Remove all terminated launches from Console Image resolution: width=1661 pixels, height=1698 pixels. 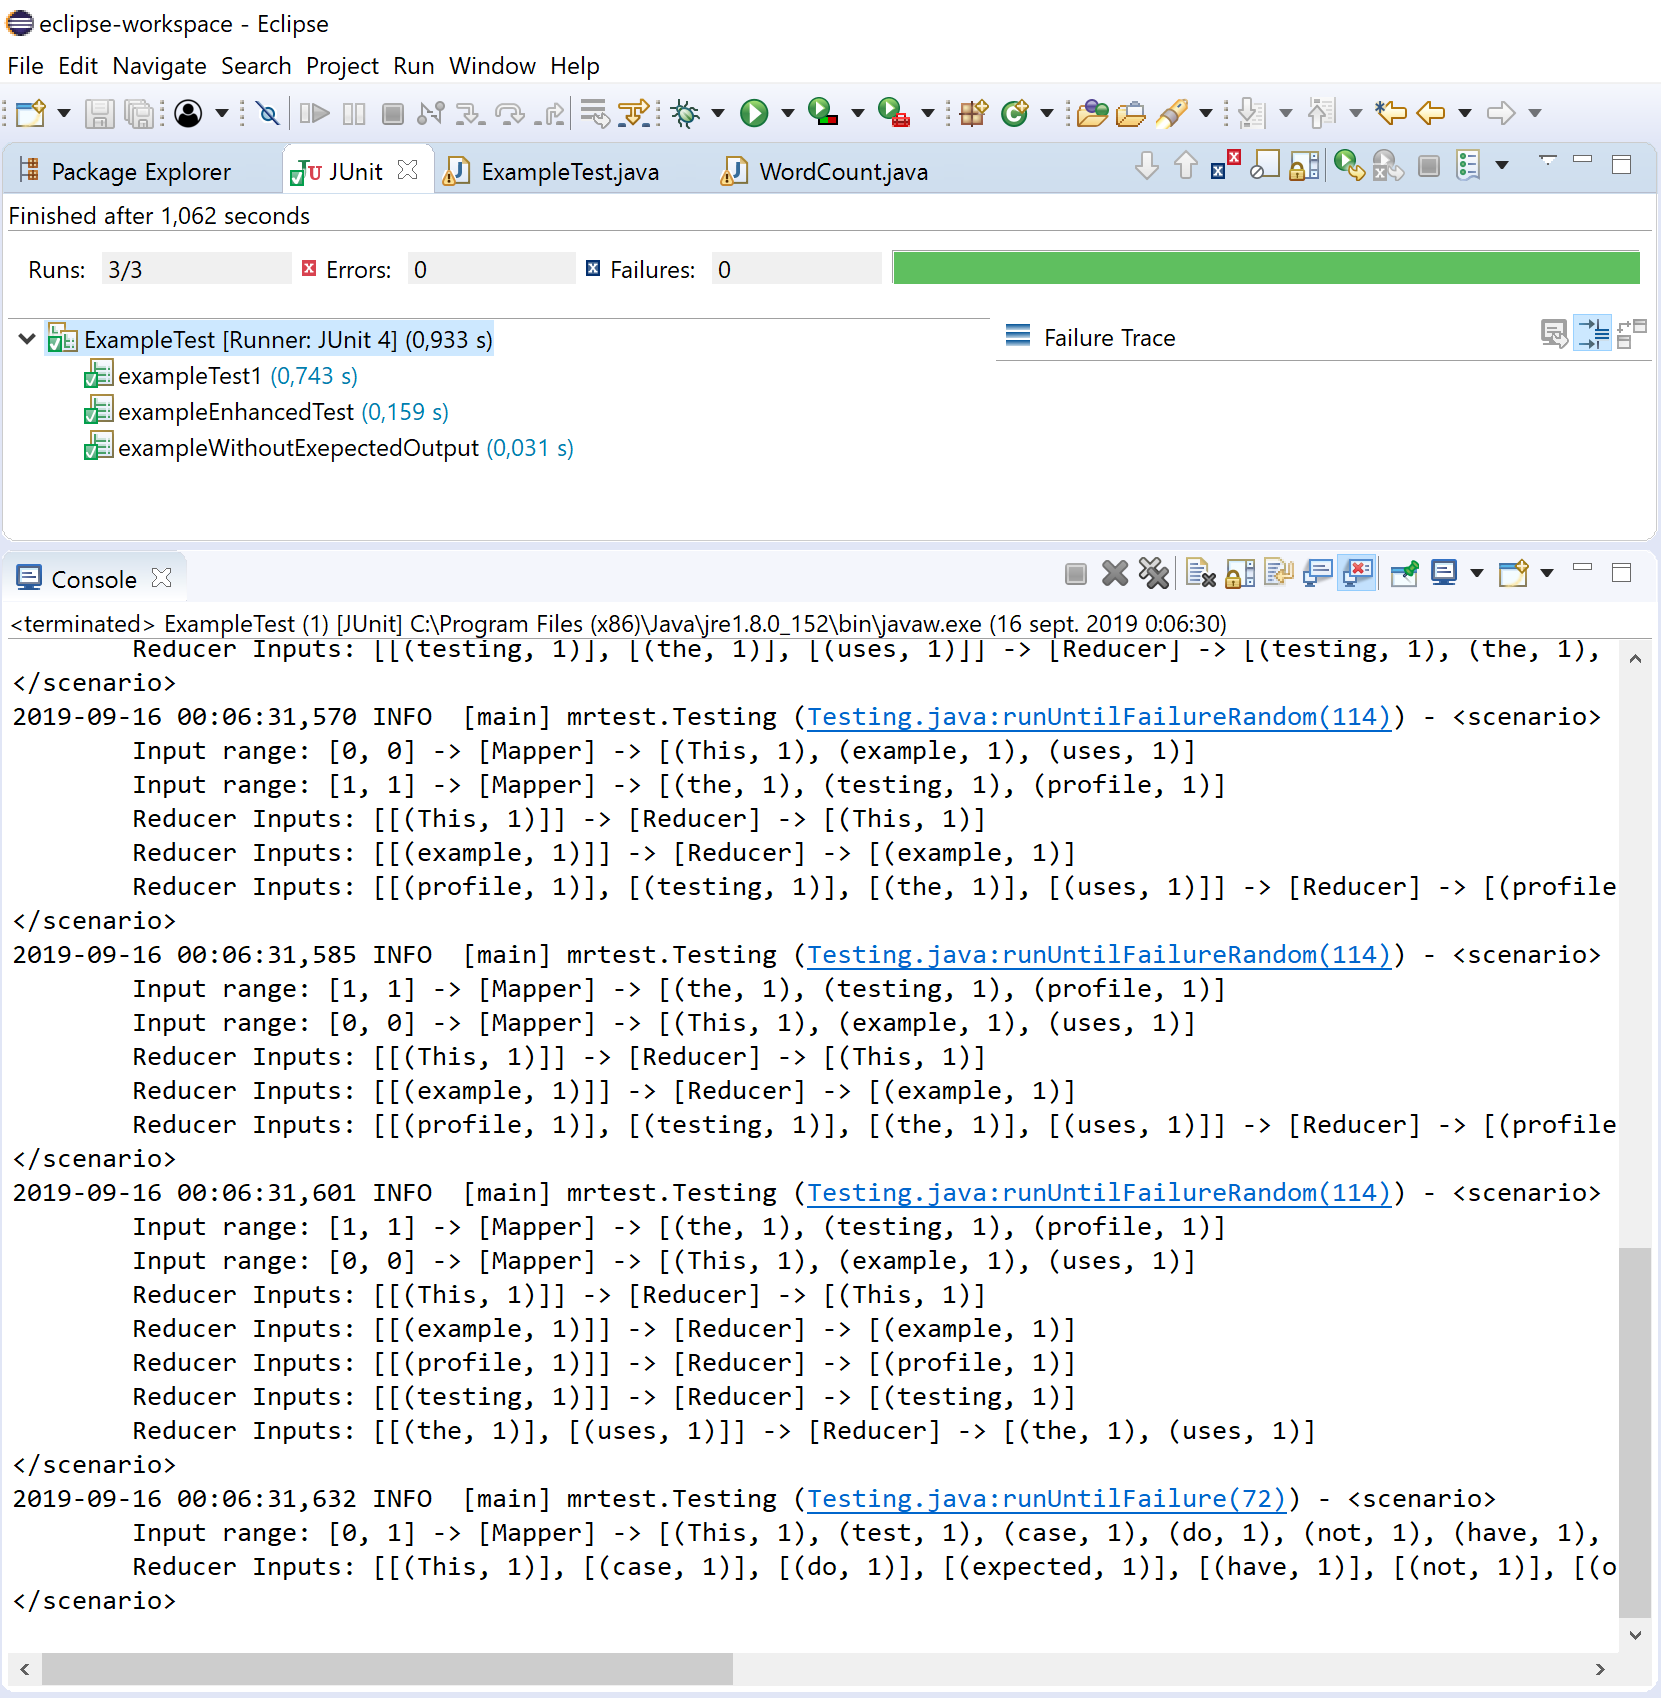pos(1154,573)
